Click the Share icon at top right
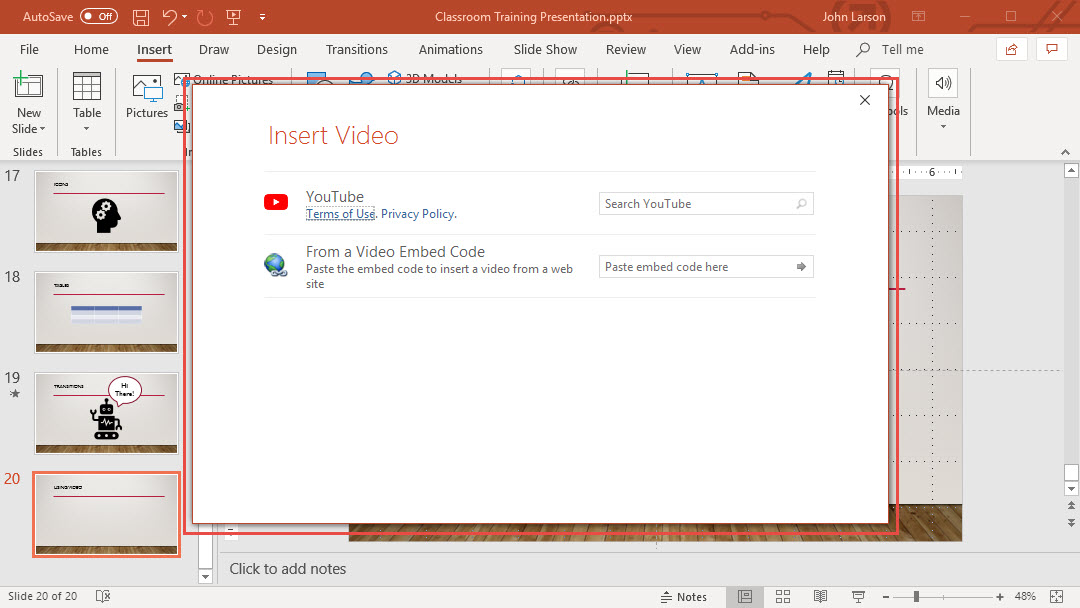This screenshot has width=1080, height=608. 1011,49
